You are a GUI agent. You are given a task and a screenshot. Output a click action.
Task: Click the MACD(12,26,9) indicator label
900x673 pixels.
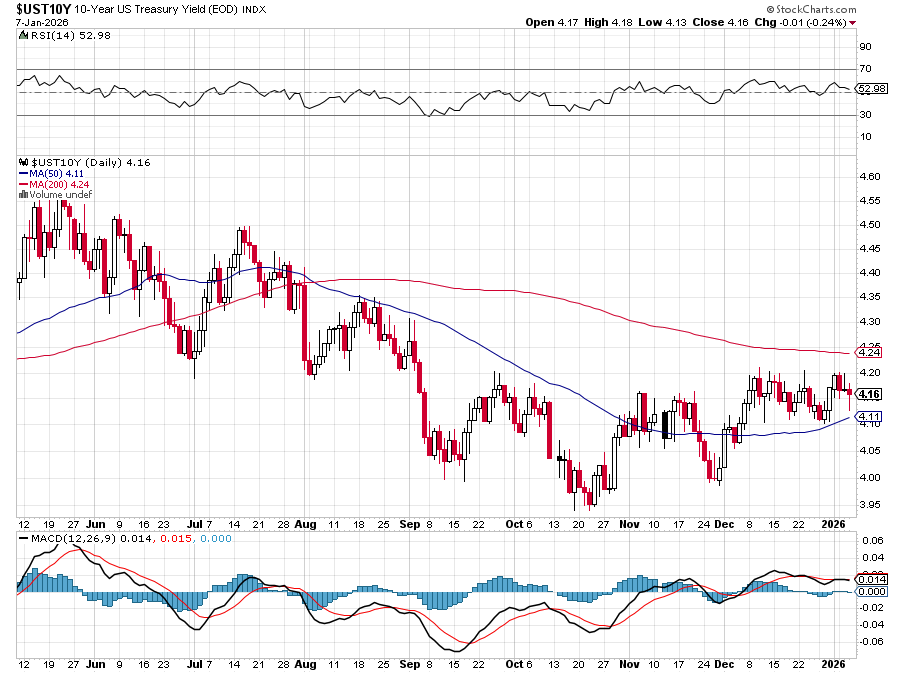[65, 541]
